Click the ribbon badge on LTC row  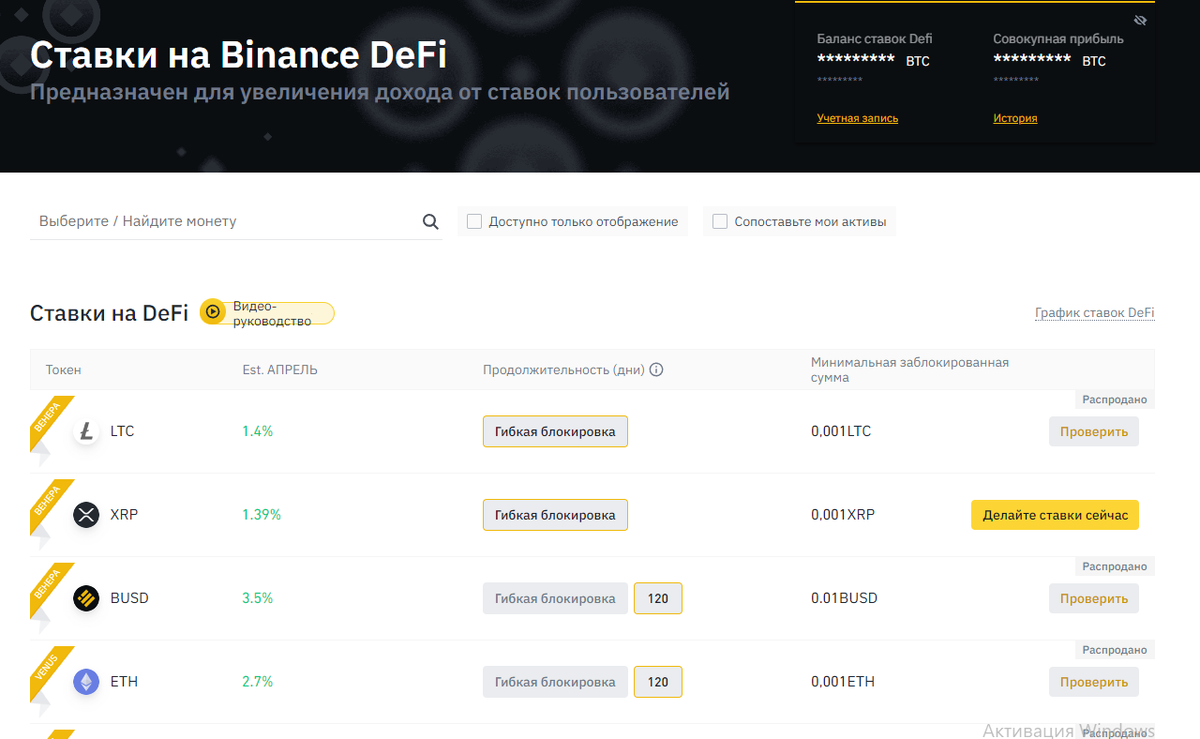point(50,422)
